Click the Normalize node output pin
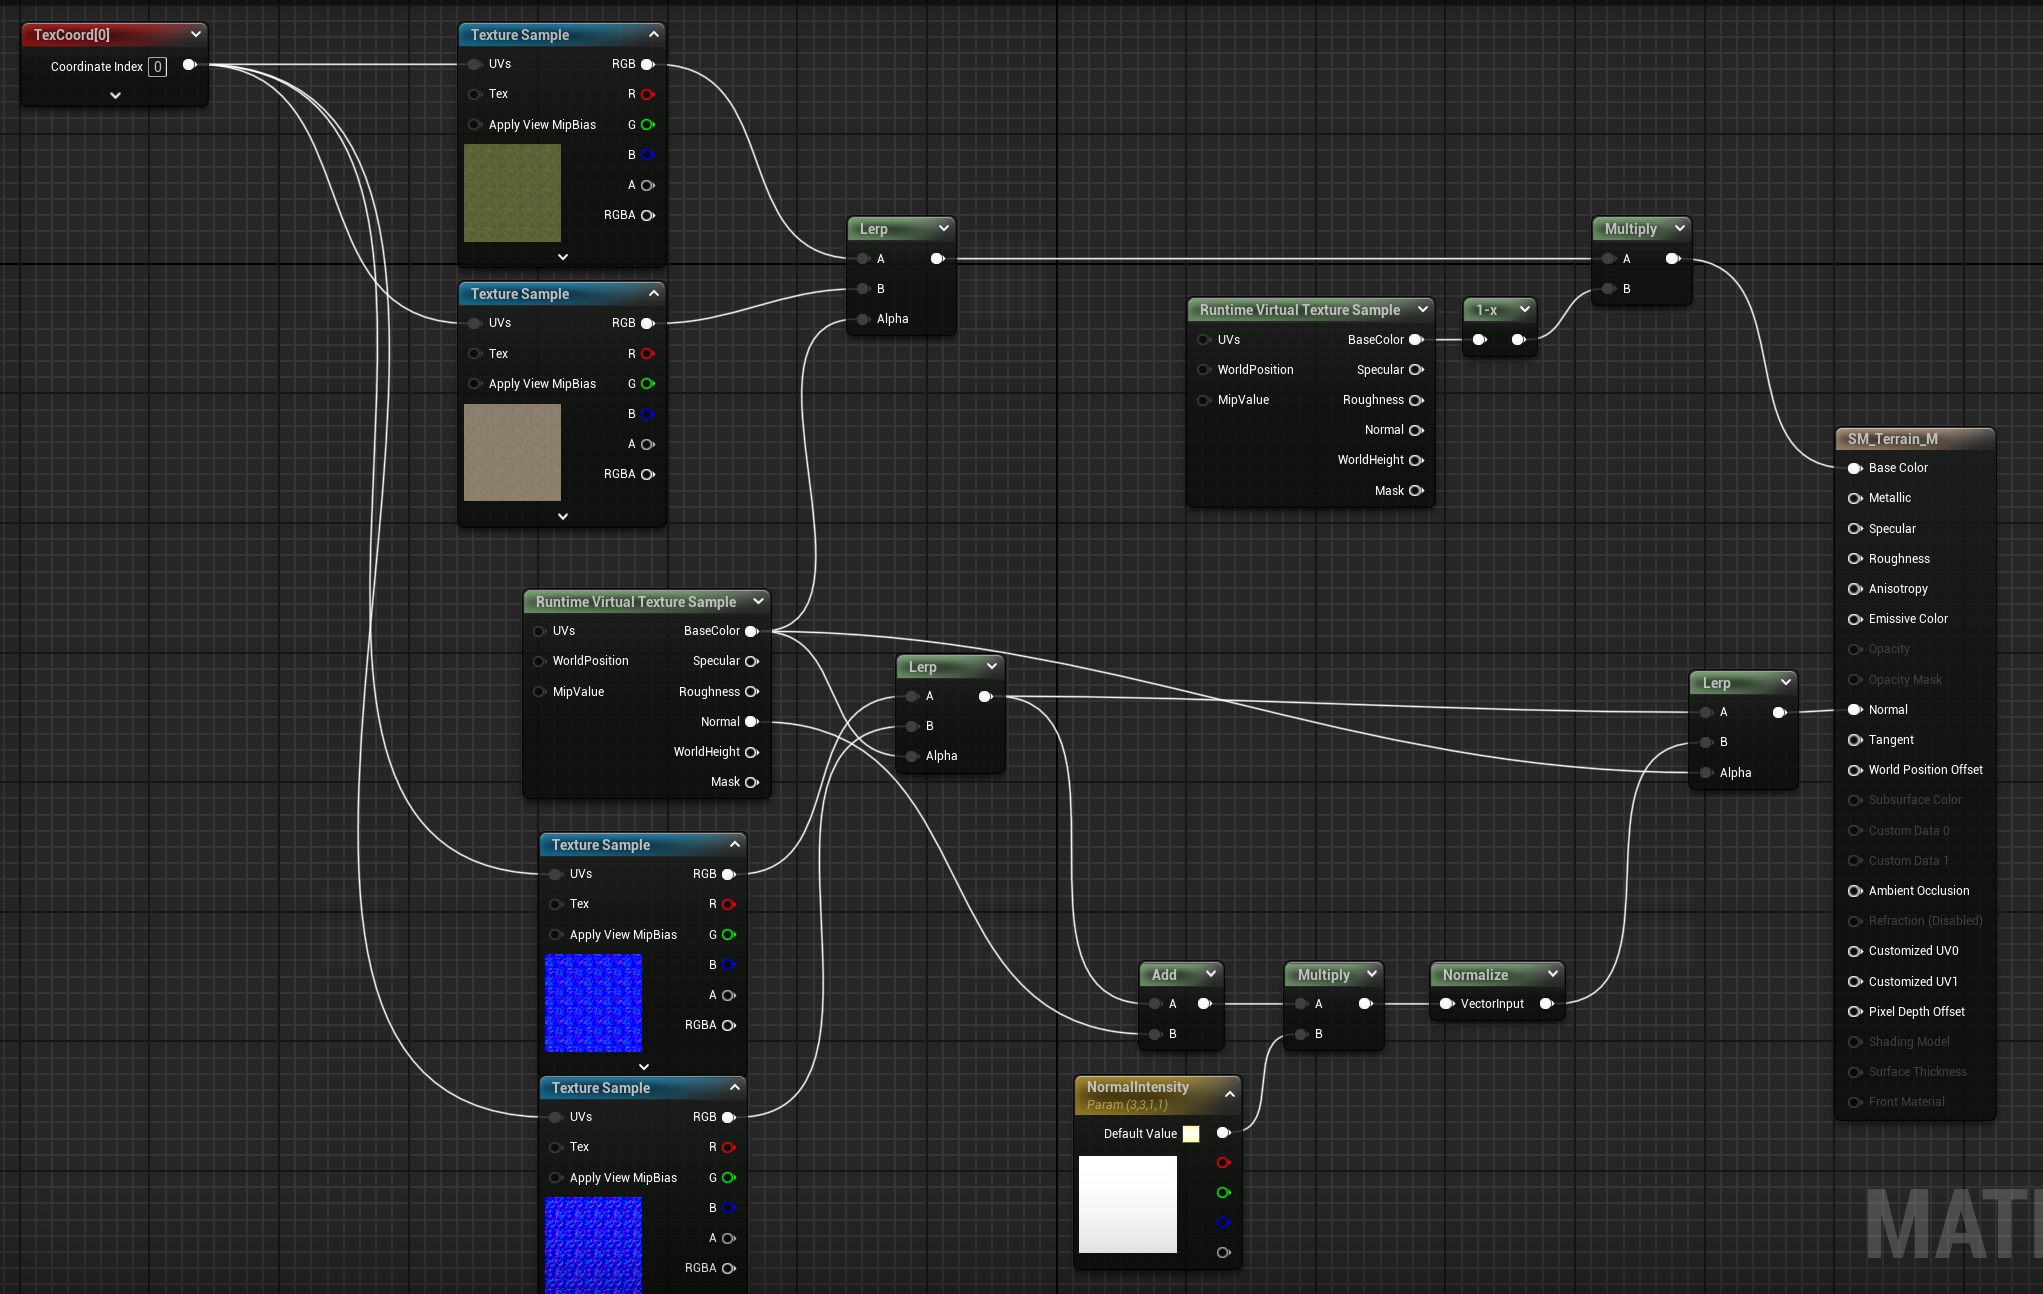The width and height of the screenshot is (2043, 1294). [x=1547, y=1004]
